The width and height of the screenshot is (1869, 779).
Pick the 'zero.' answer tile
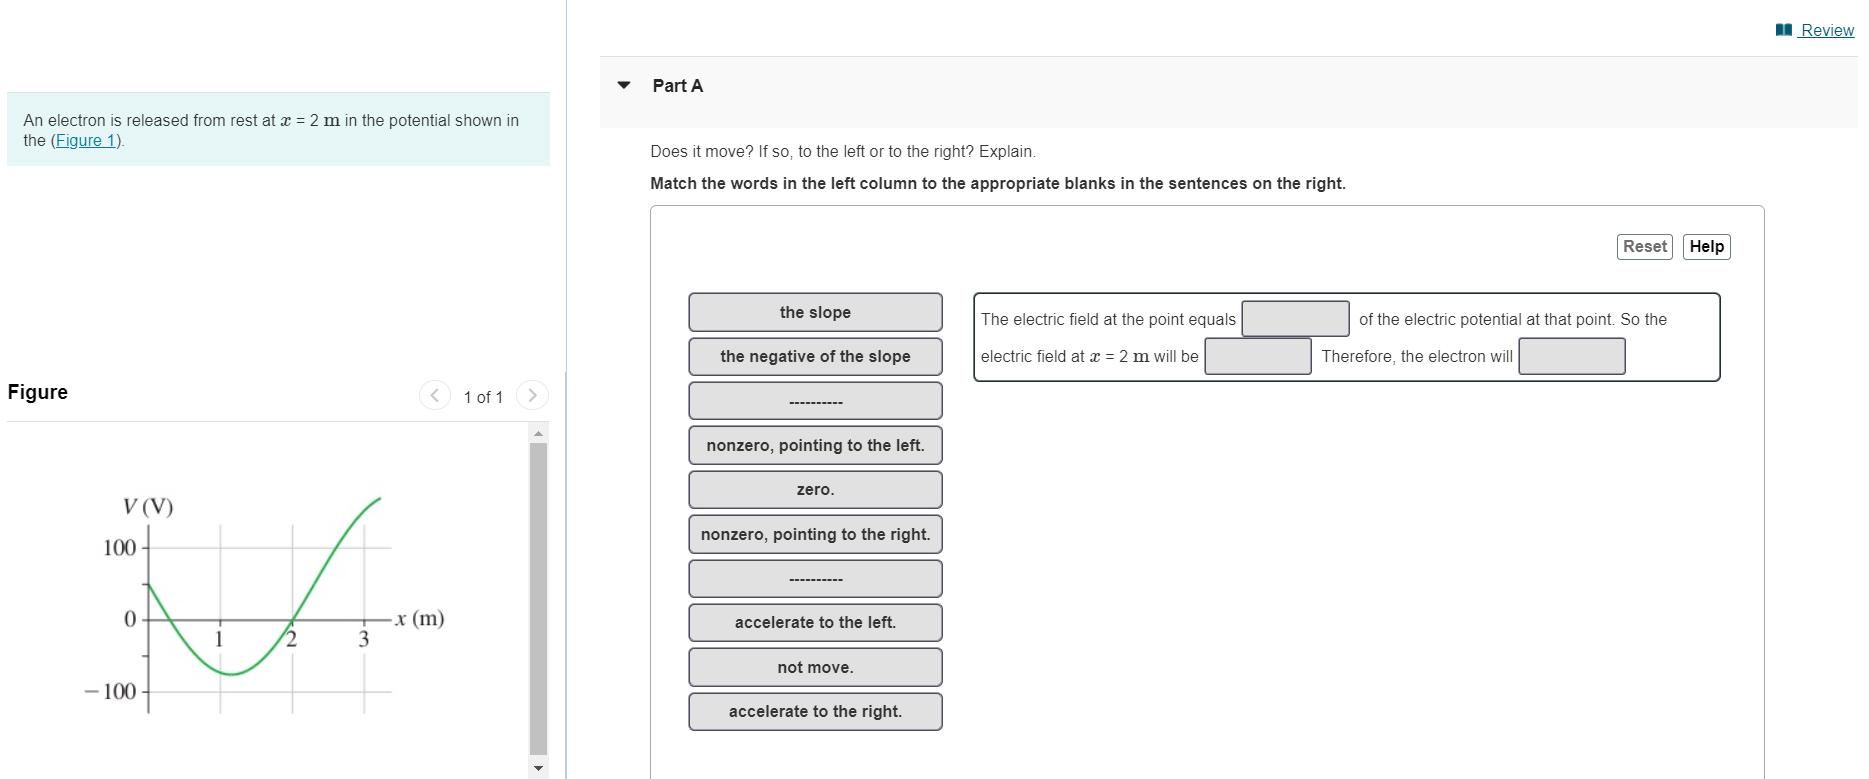click(814, 489)
